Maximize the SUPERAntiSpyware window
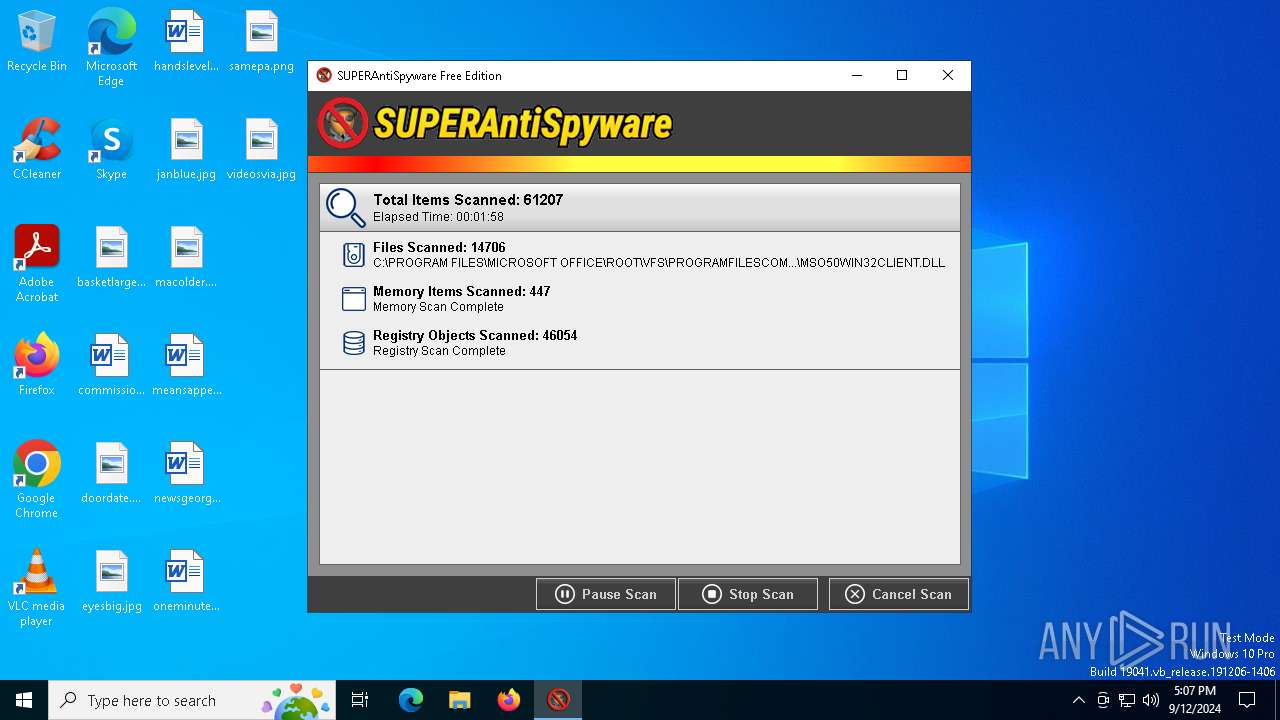This screenshot has height=720, width=1280. [x=902, y=75]
